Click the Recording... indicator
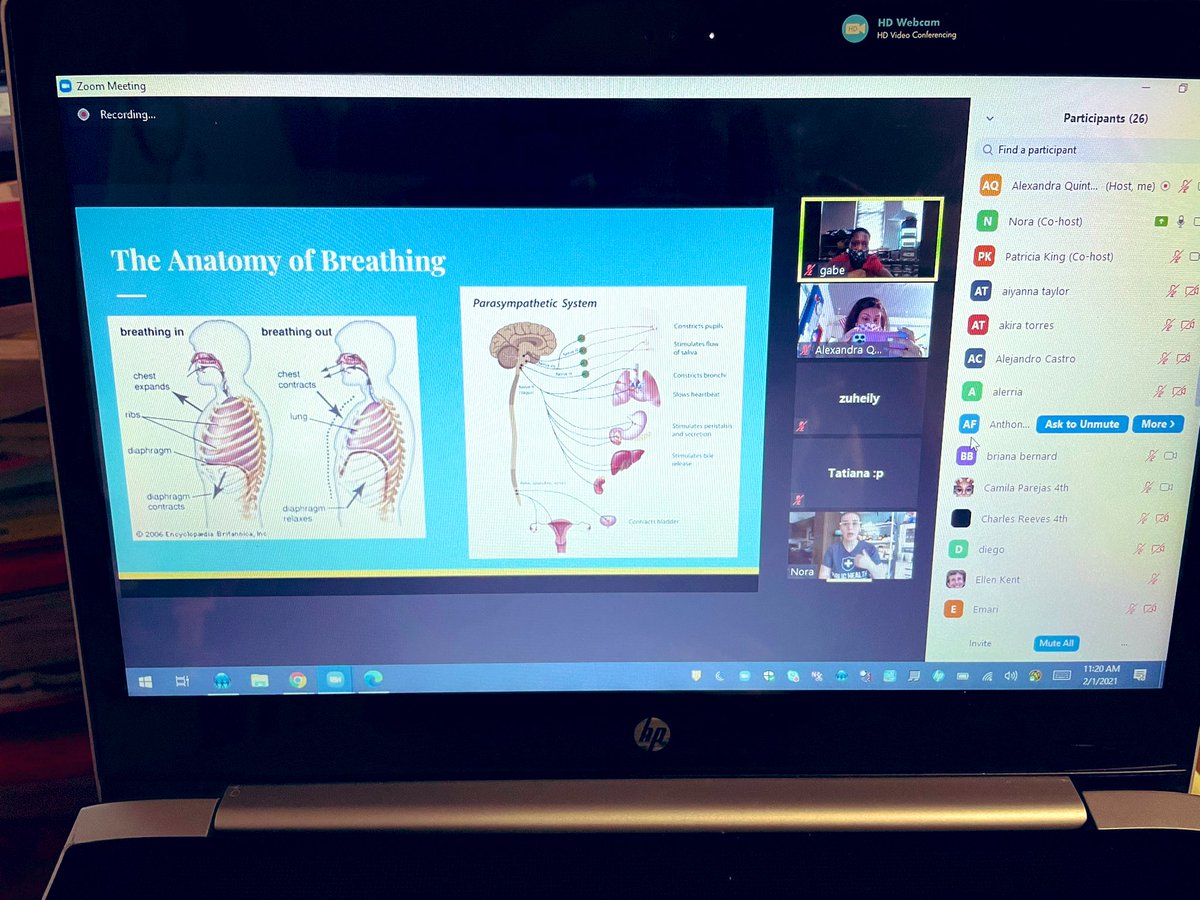This screenshot has width=1200, height=900. point(118,115)
